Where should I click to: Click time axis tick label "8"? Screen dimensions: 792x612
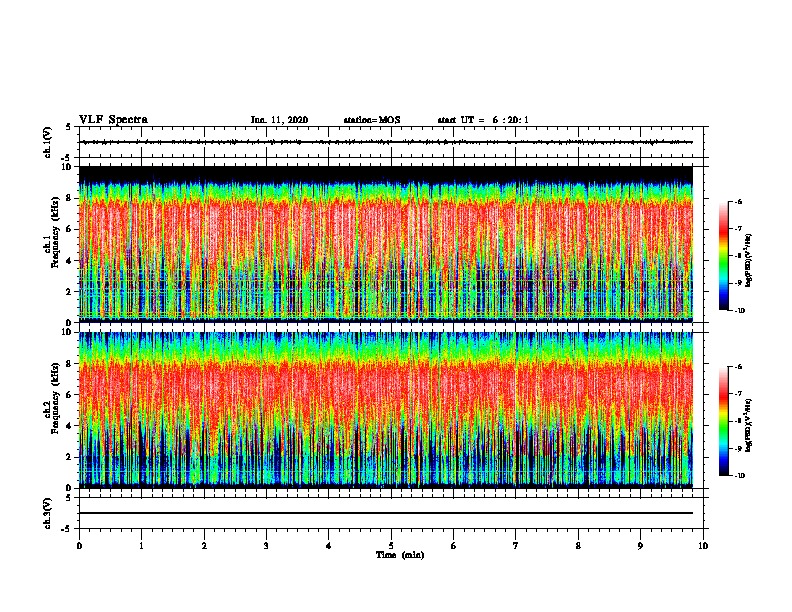pyautogui.click(x=578, y=546)
